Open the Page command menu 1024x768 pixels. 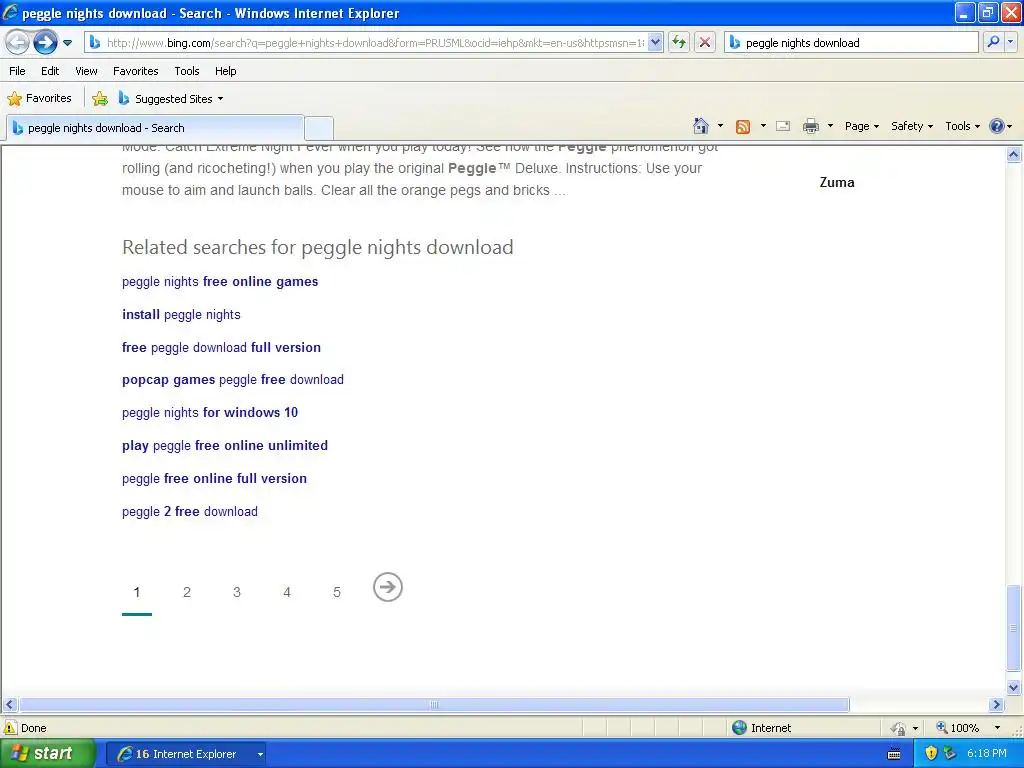tap(861, 126)
